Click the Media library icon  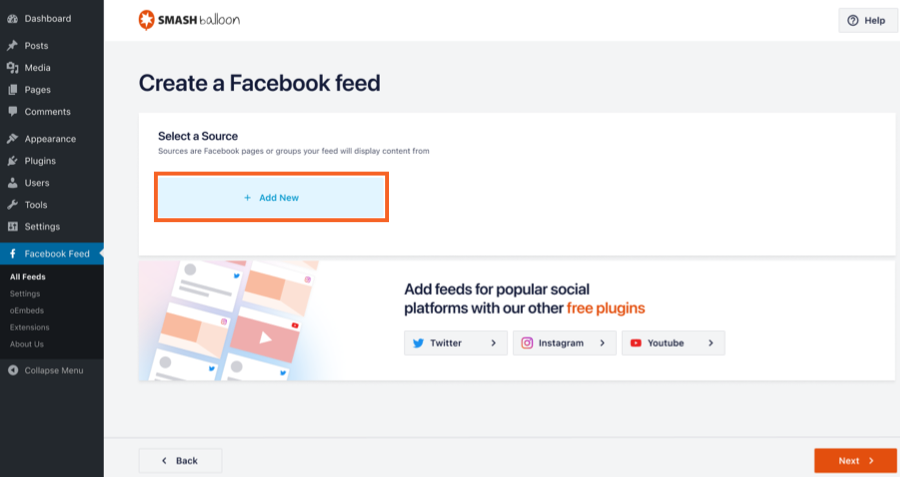12,68
